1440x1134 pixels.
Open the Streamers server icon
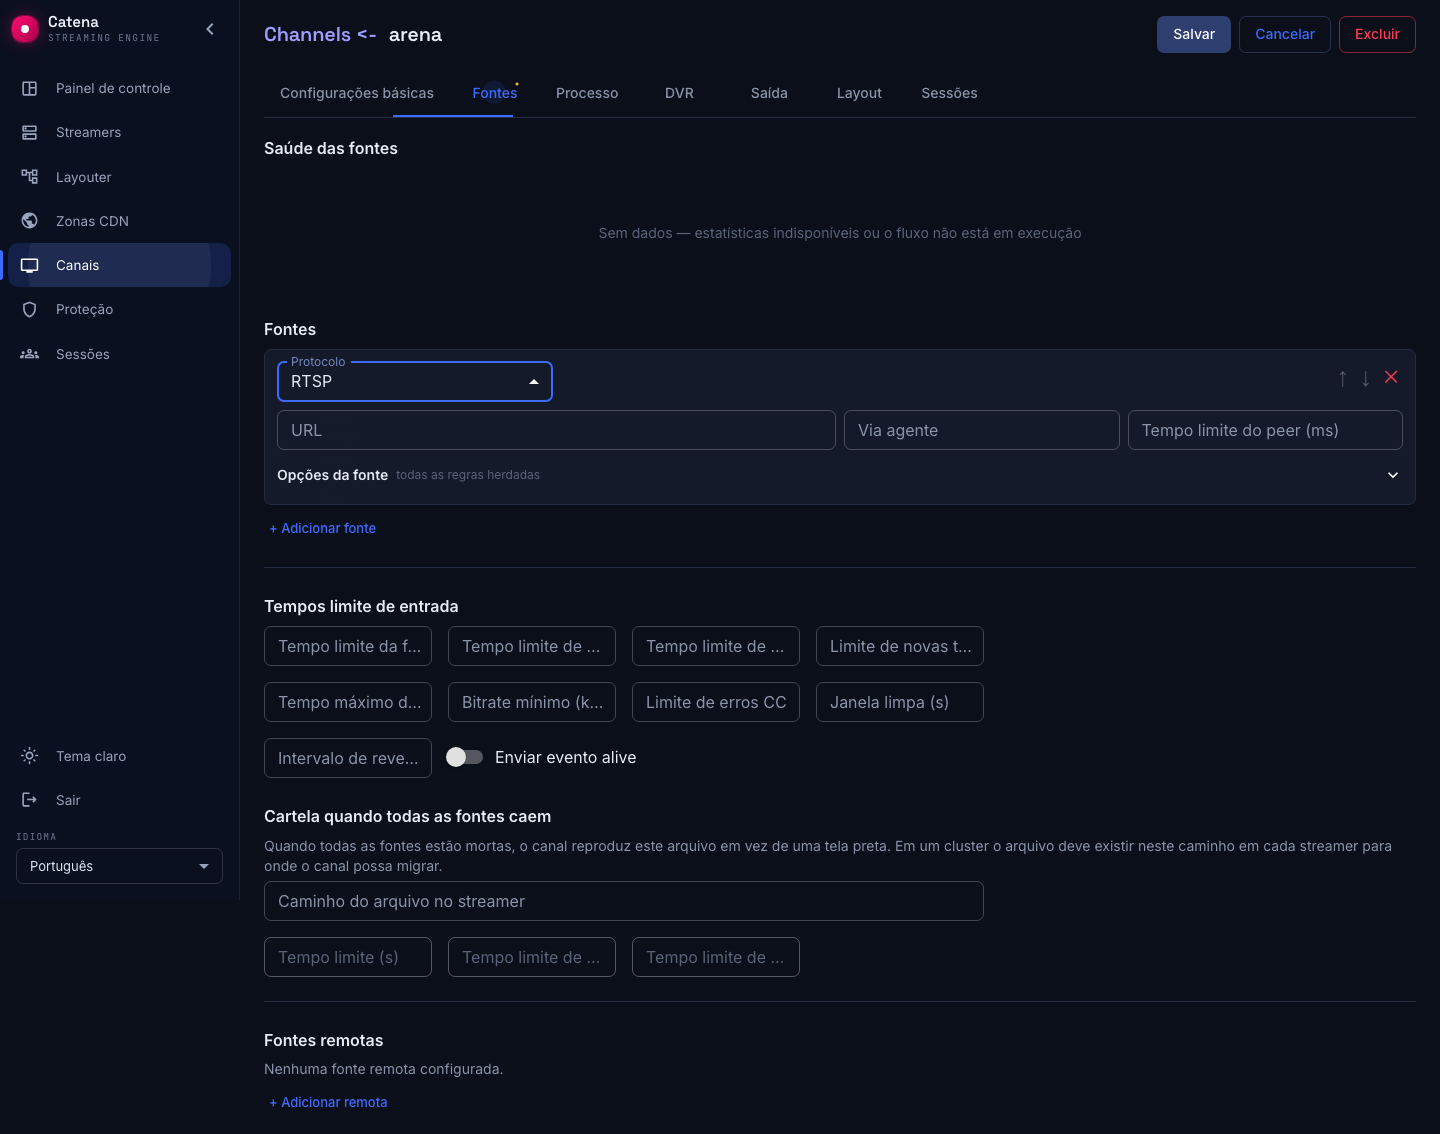30,132
